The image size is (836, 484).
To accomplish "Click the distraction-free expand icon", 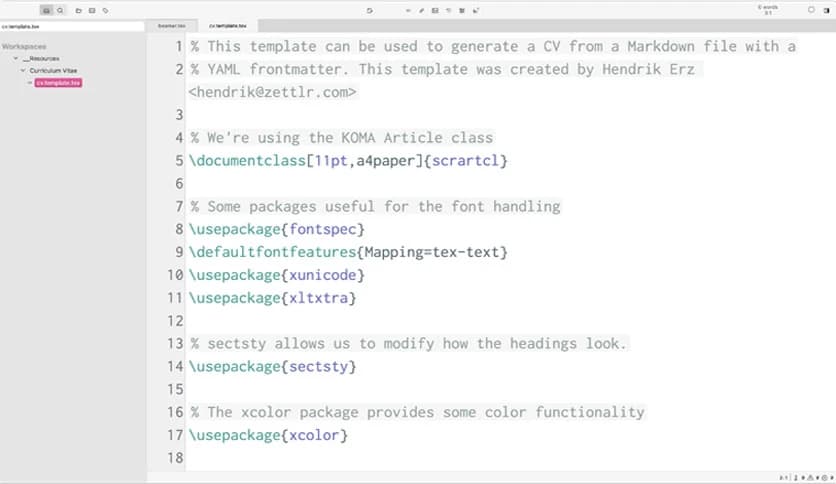I will (x=476, y=10).
